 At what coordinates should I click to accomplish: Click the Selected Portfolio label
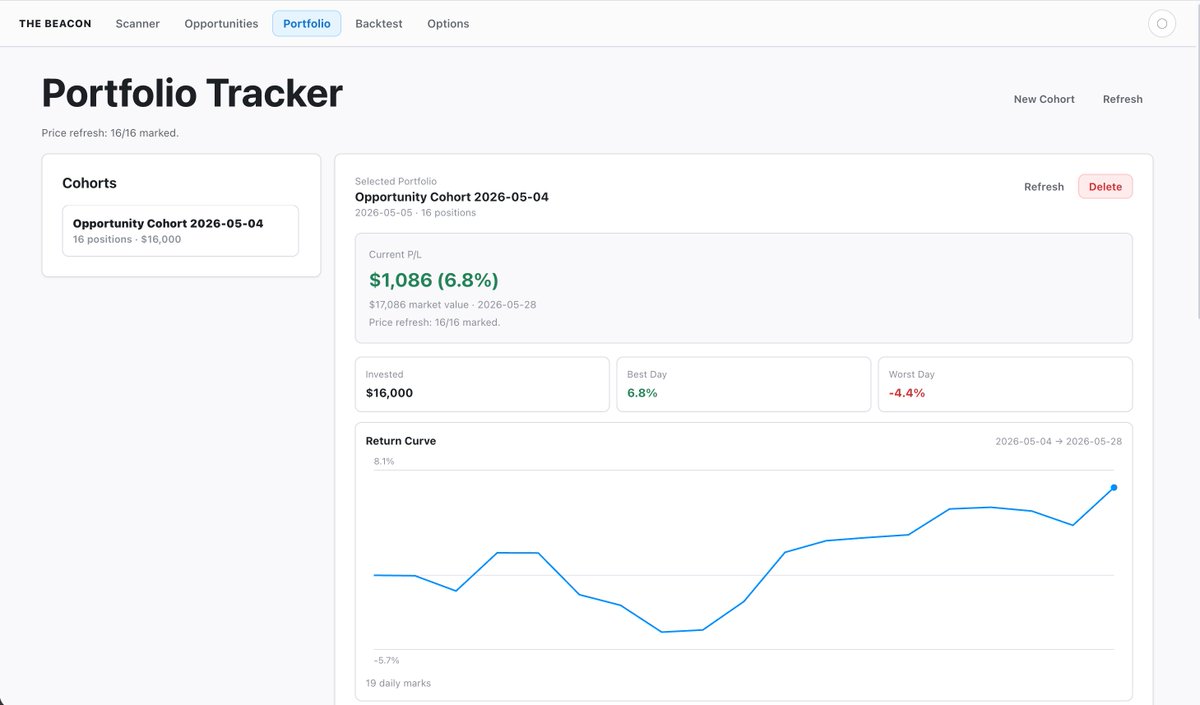396,181
